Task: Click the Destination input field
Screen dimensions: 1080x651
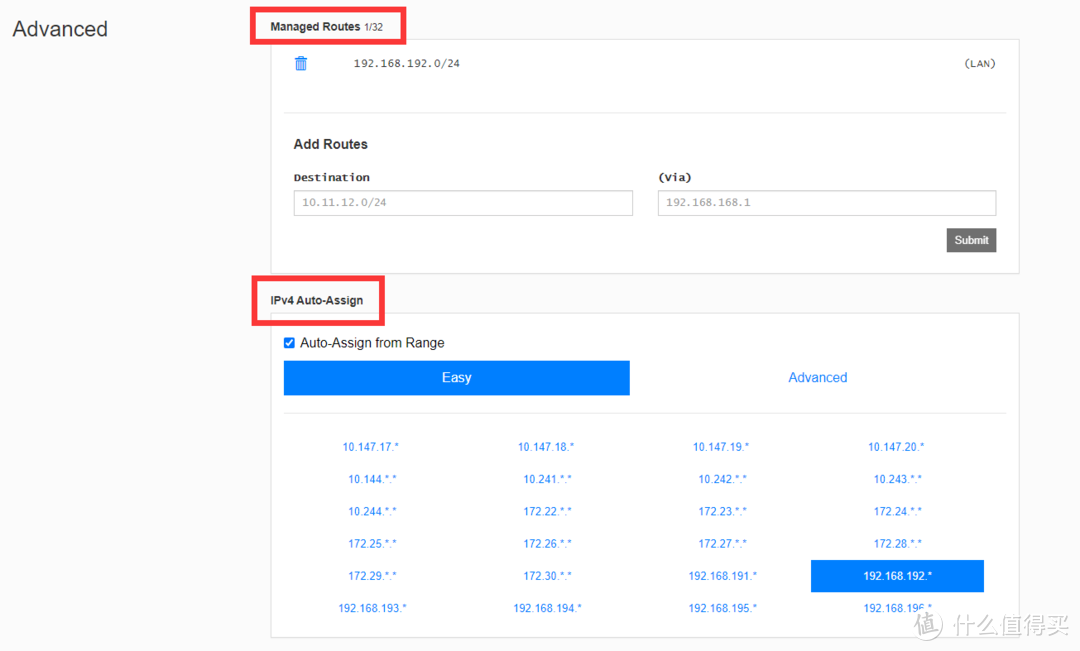Action: click(x=463, y=203)
